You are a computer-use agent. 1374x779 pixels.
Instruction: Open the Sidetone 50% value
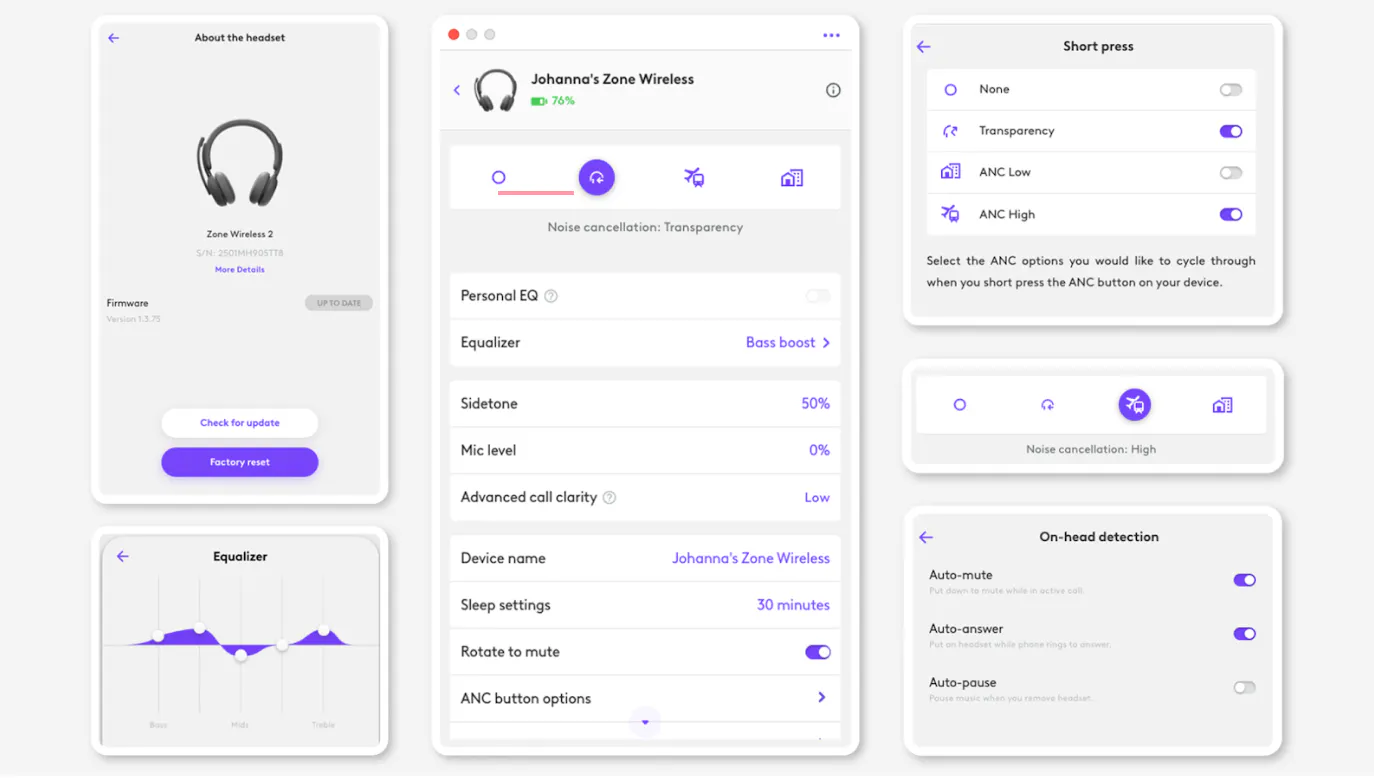(x=815, y=404)
